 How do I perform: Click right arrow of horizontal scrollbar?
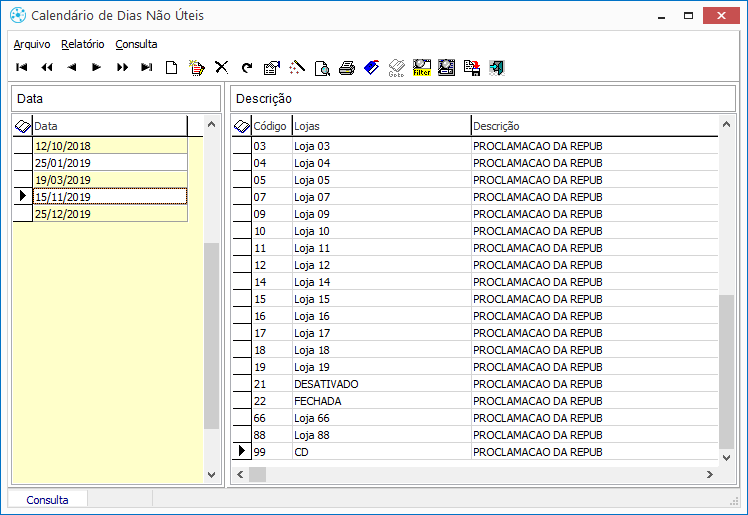tap(710, 475)
